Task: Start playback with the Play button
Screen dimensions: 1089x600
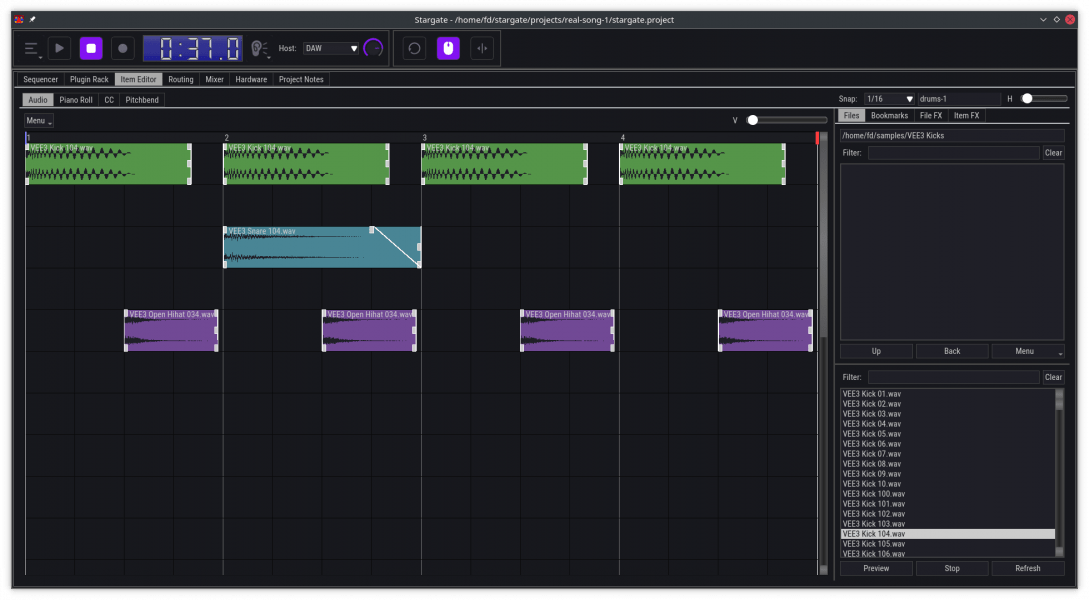Action: coord(60,48)
